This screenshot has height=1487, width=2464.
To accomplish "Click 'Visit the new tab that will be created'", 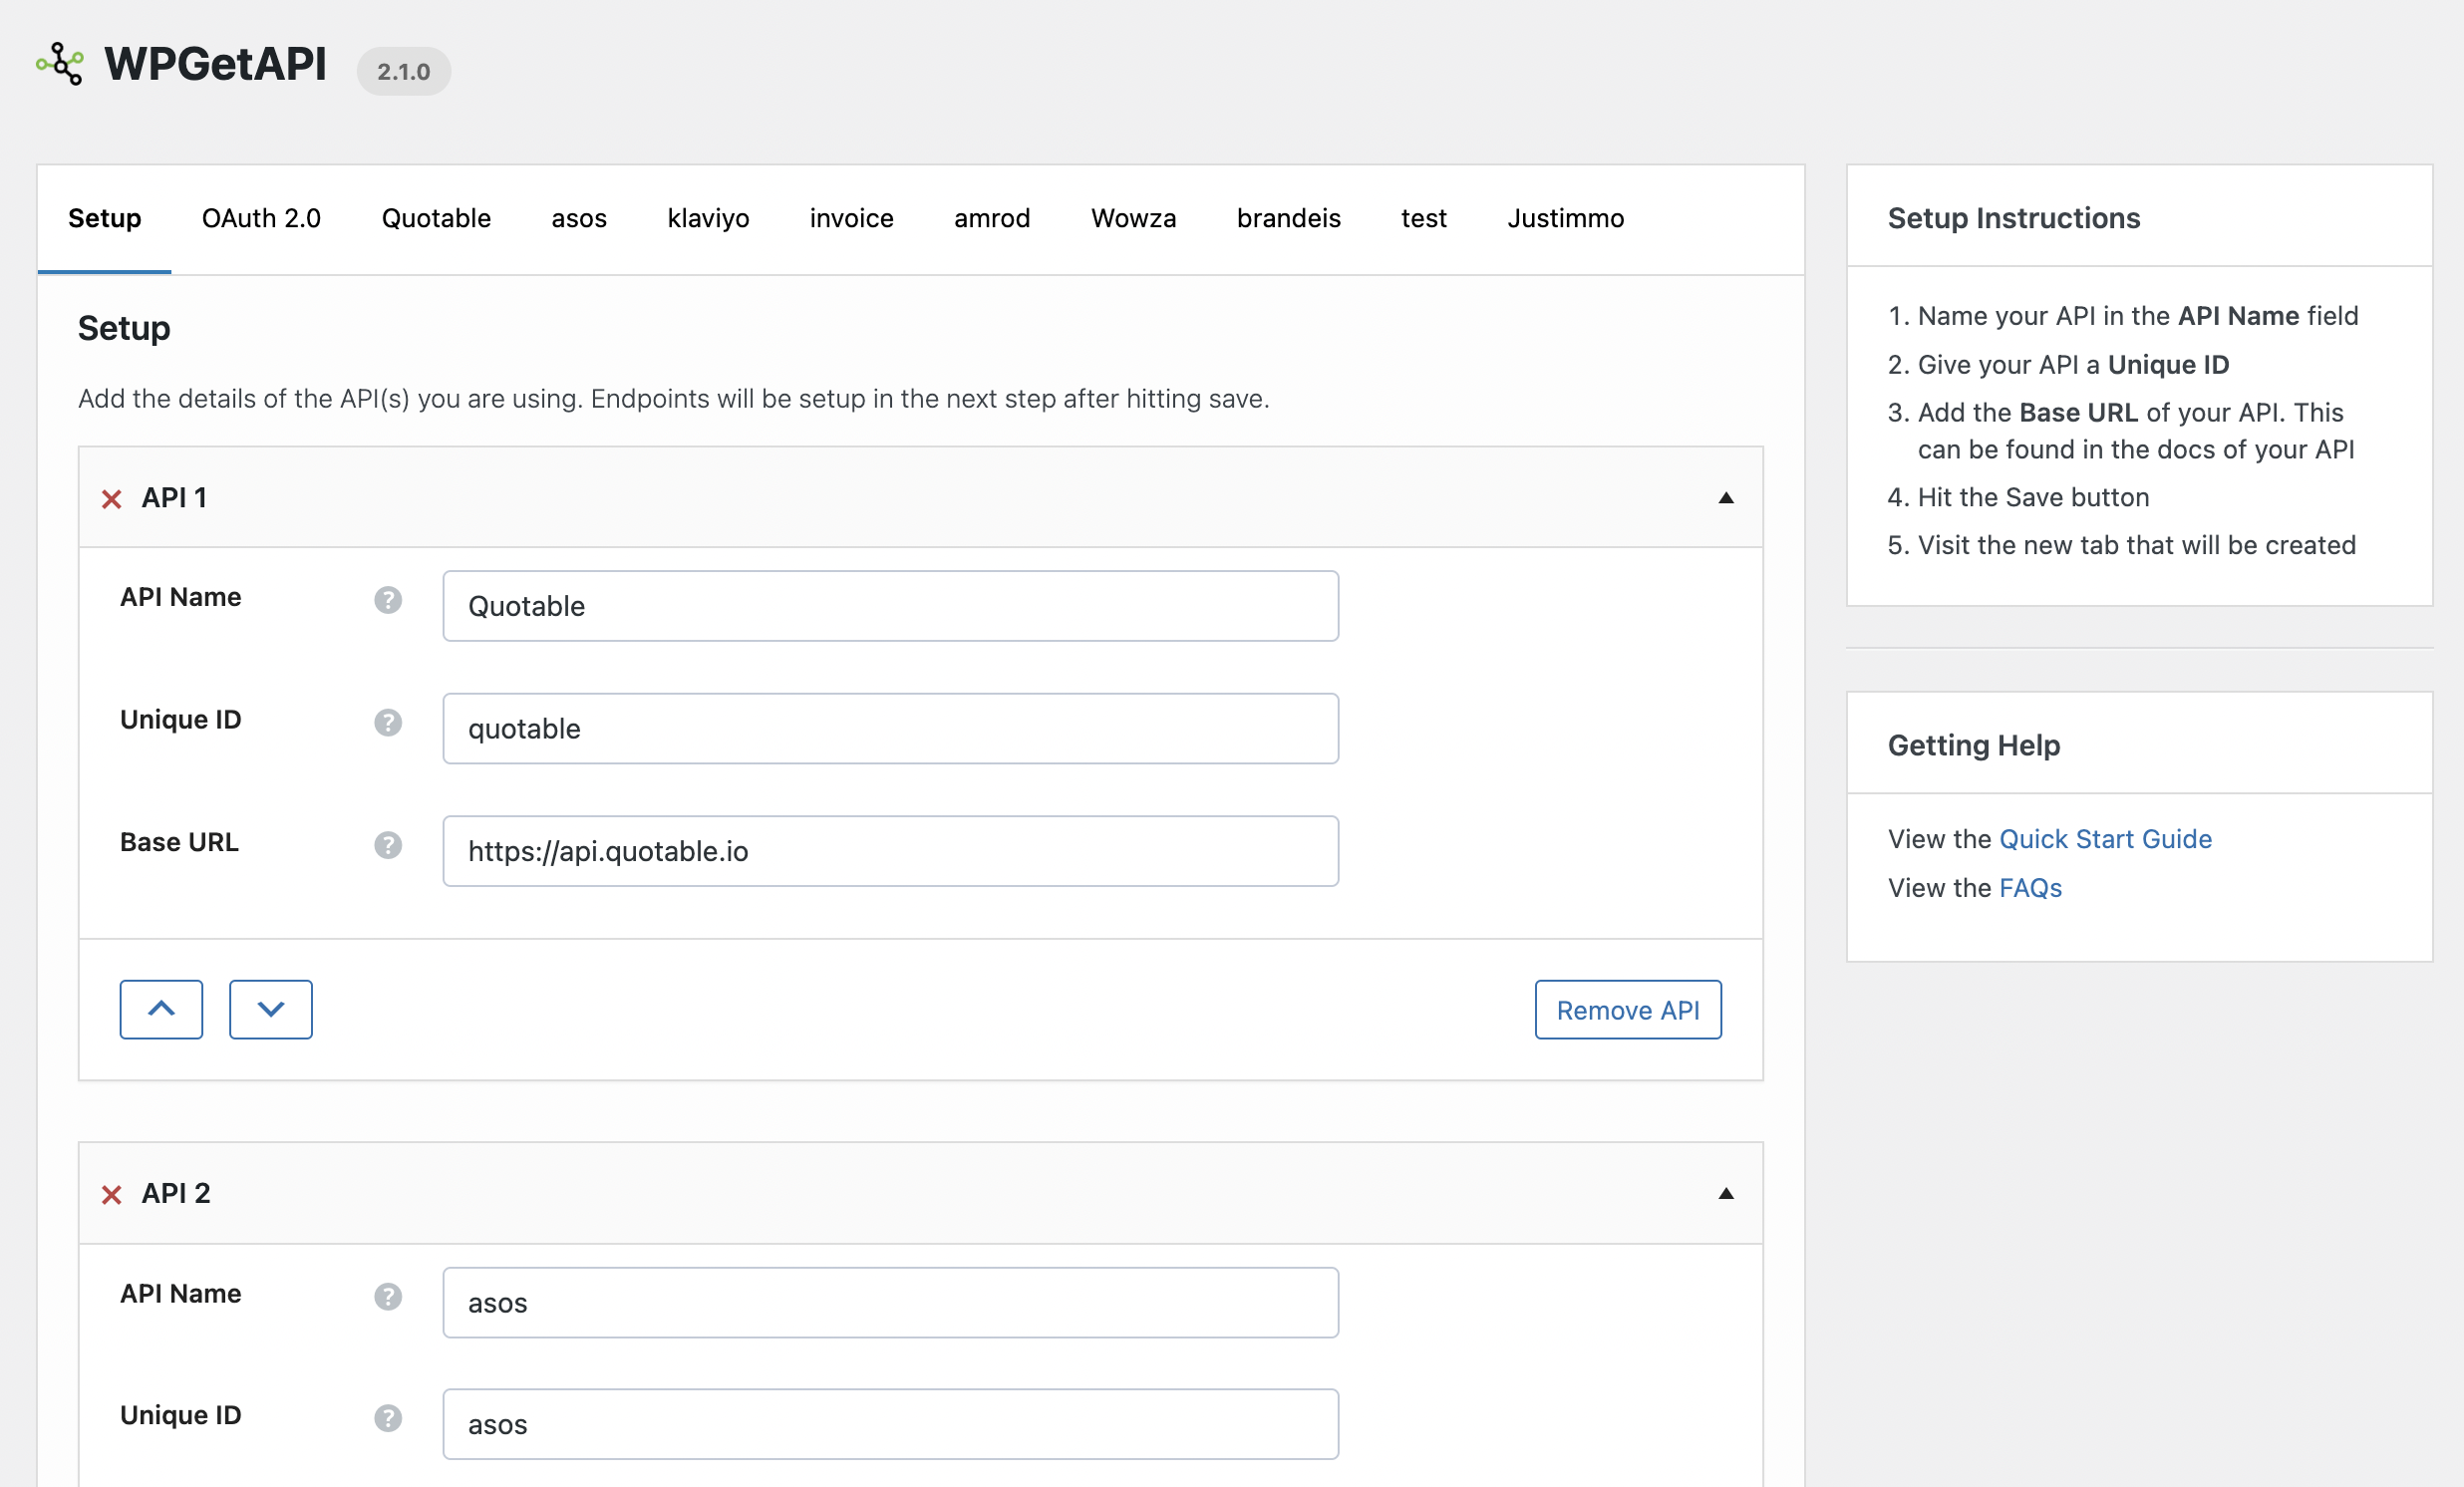I will pyautogui.click(x=2137, y=545).
